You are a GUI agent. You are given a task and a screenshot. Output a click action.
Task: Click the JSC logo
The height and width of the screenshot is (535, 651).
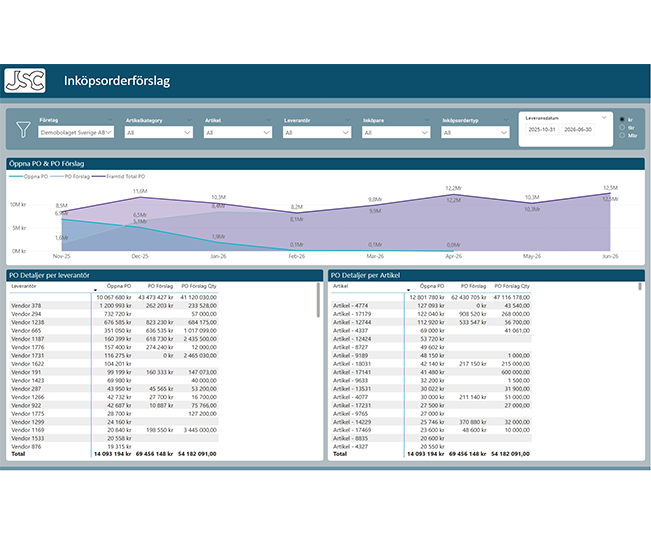click(x=25, y=81)
